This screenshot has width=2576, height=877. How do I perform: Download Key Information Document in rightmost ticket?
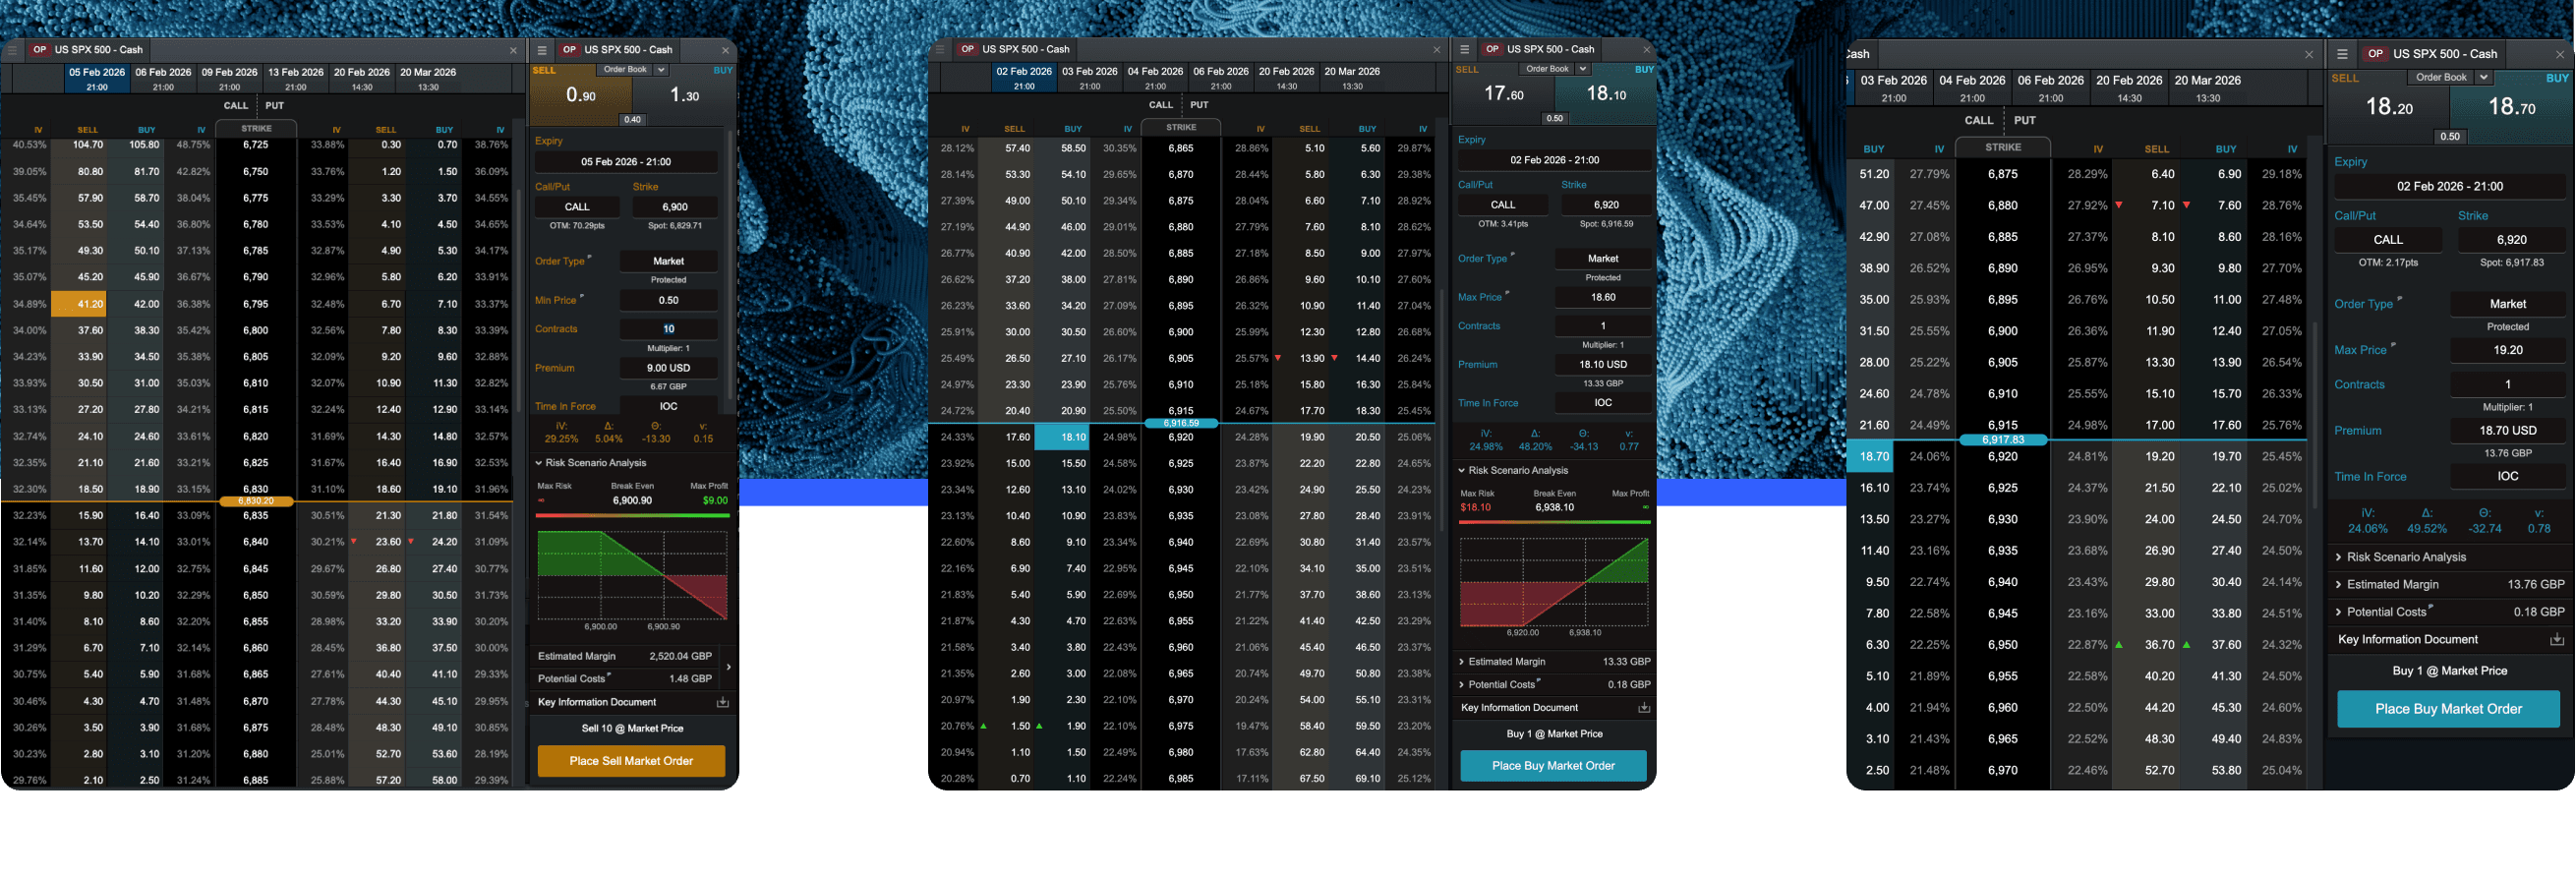tap(2556, 640)
